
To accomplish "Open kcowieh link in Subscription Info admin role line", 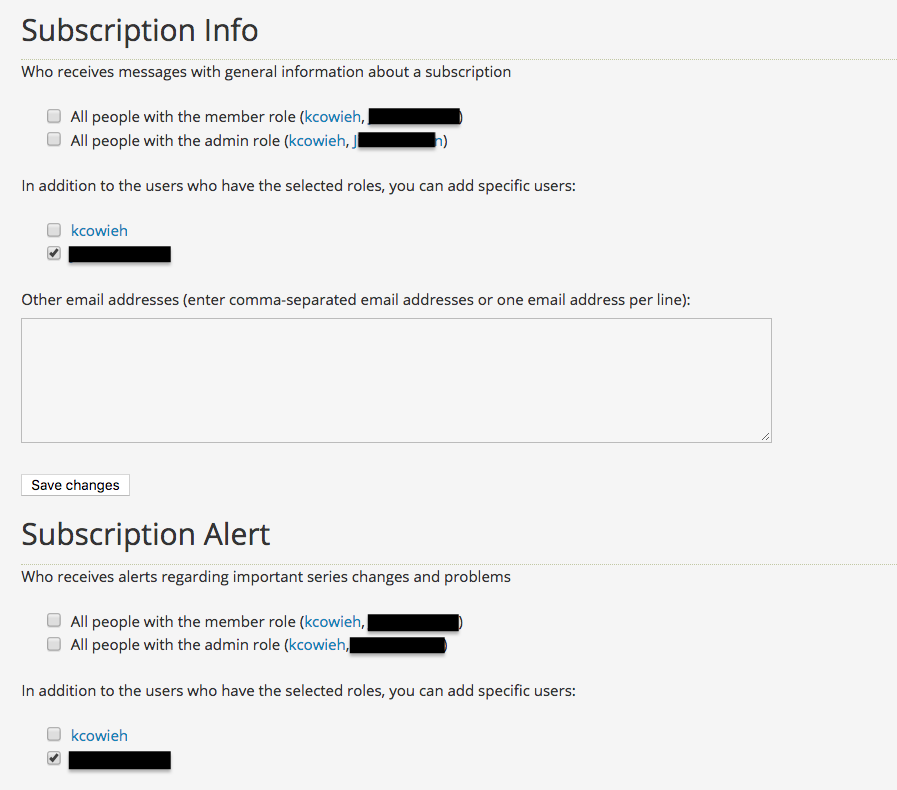I will click(x=316, y=141).
